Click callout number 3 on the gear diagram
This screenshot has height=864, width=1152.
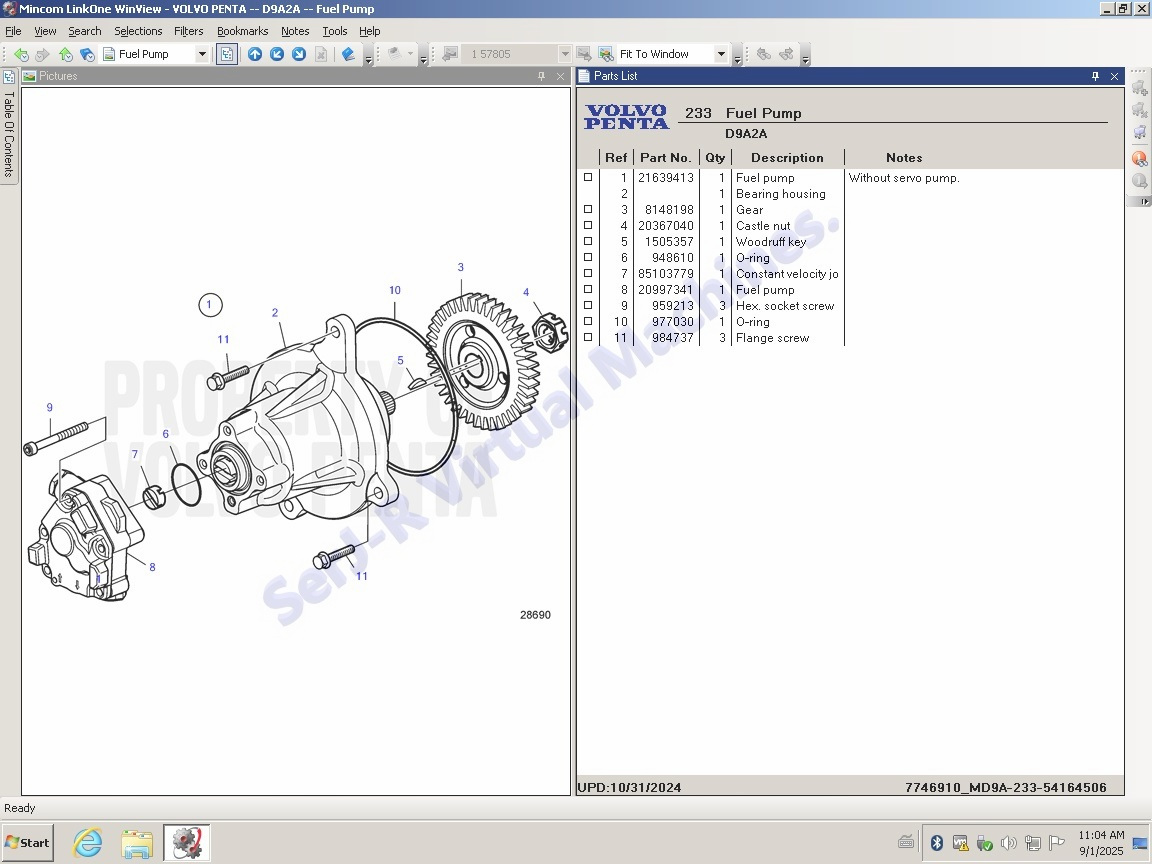pyautogui.click(x=460, y=267)
